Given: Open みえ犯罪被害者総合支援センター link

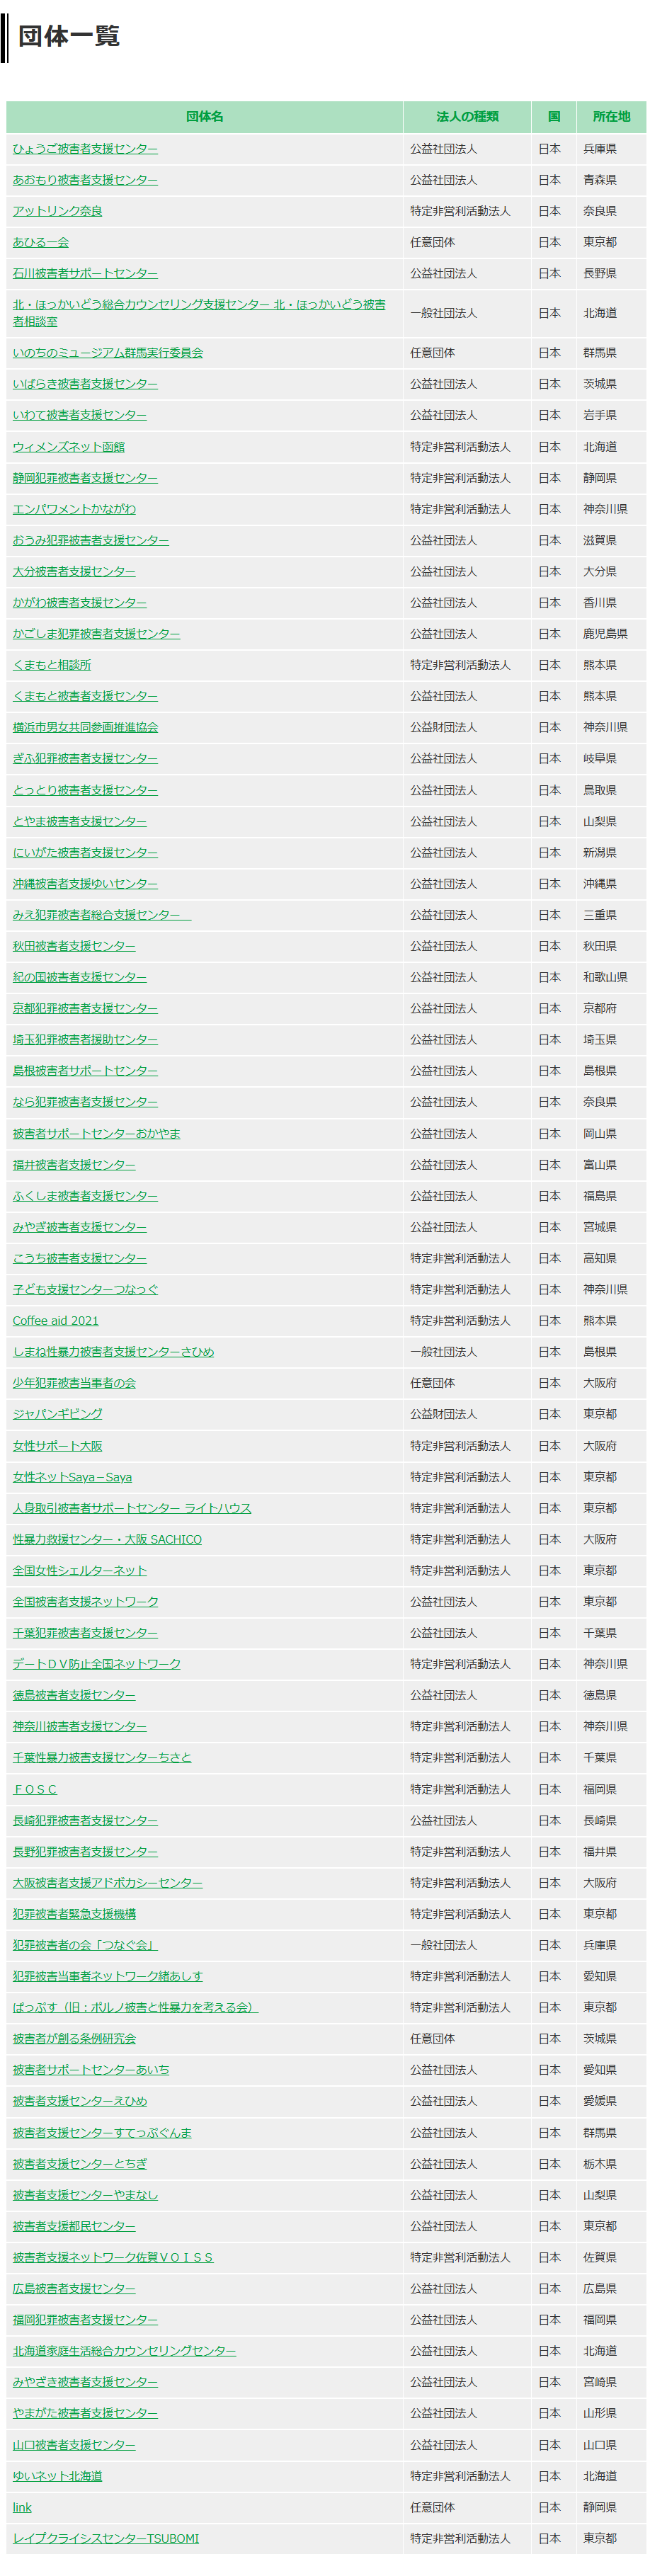Looking at the screenshot, I should click(102, 914).
